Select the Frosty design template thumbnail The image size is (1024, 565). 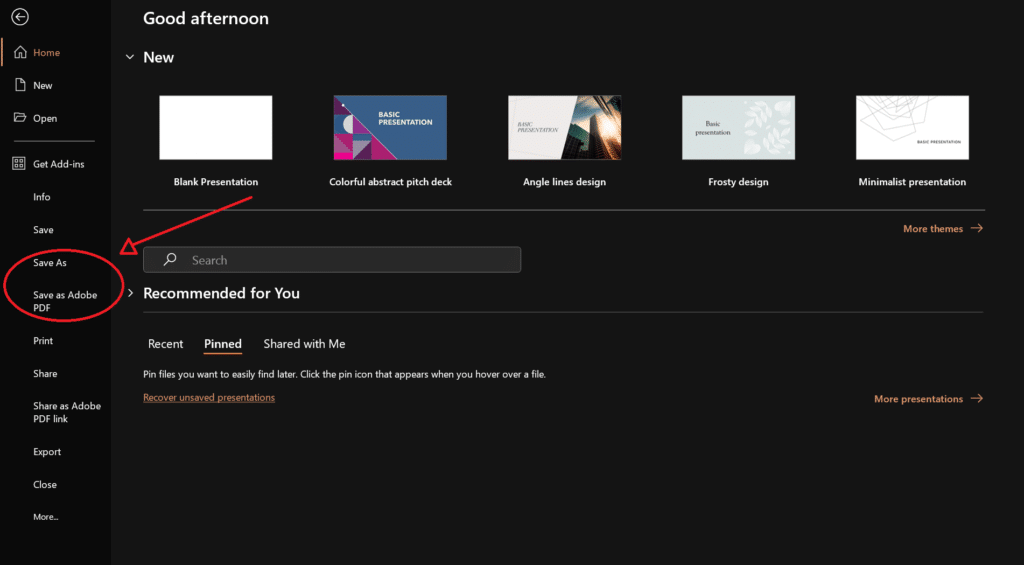pyautogui.click(x=738, y=127)
